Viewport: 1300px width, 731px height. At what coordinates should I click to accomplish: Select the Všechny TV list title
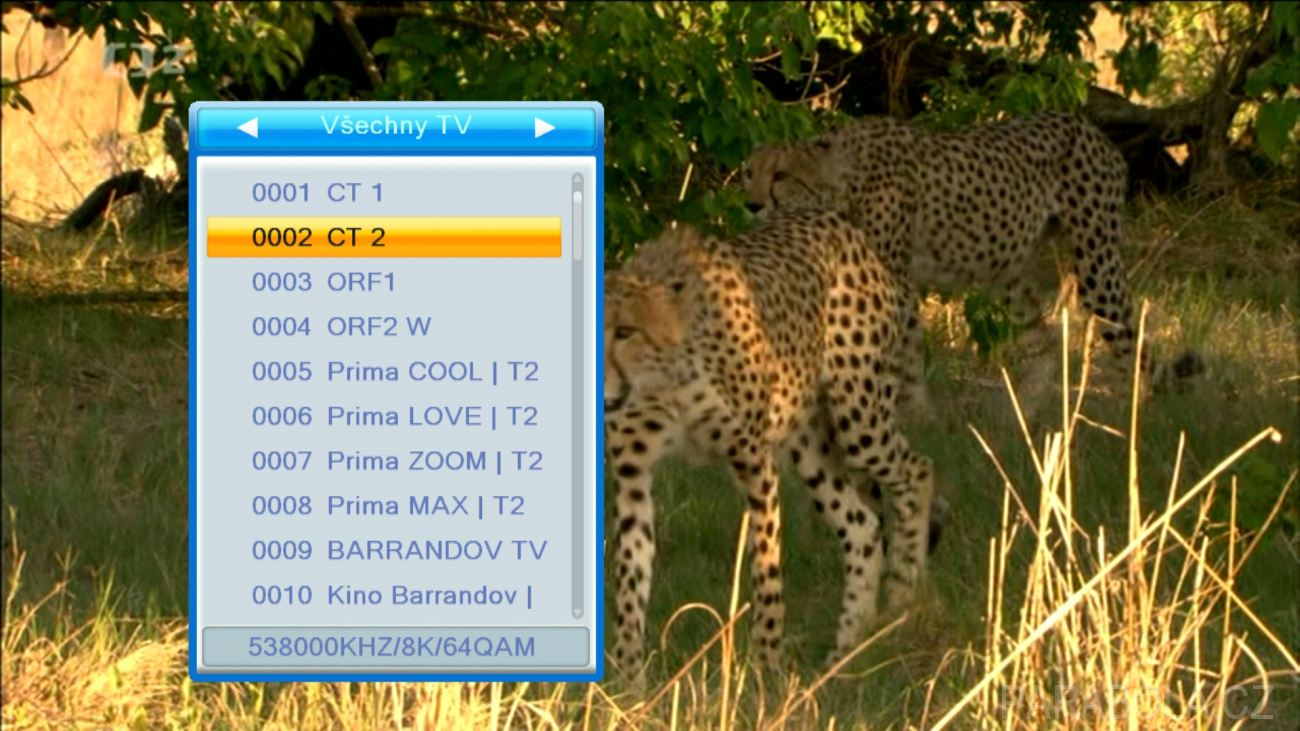coord(396,126)
